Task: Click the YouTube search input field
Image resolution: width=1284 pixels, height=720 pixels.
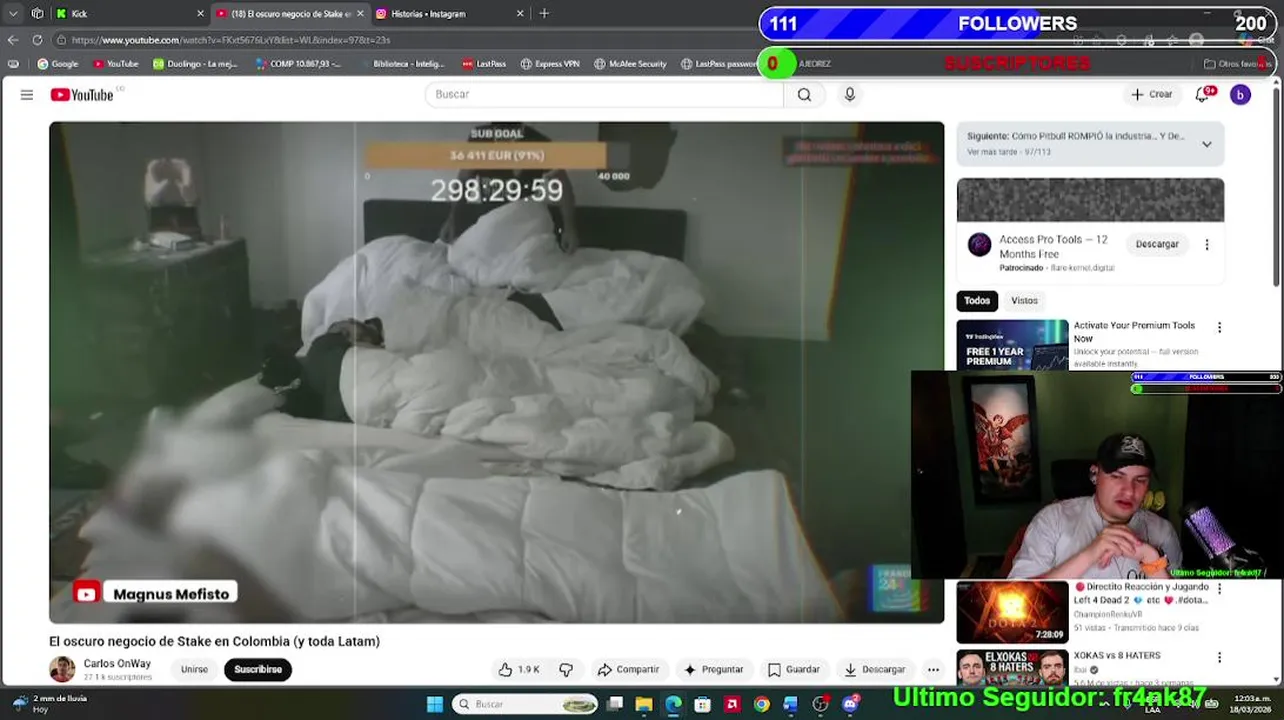Action: 605,94
